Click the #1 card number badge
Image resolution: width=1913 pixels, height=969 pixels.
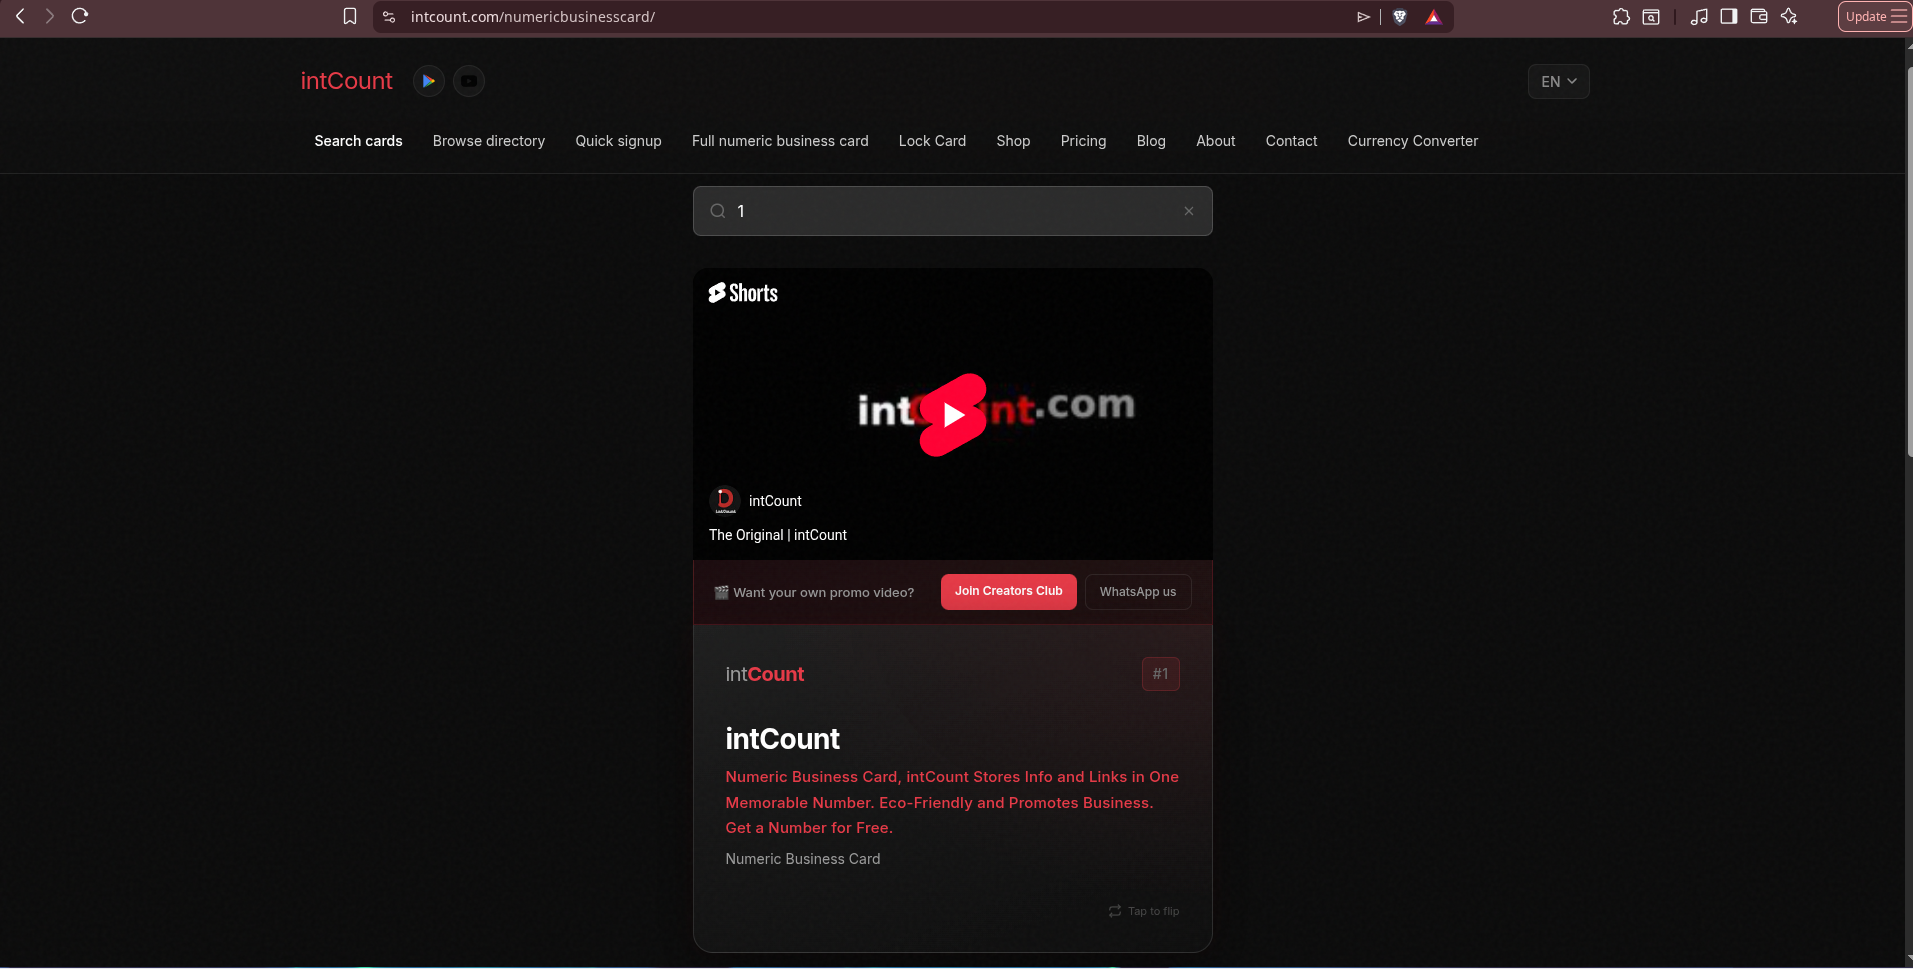click(1161, 674)
